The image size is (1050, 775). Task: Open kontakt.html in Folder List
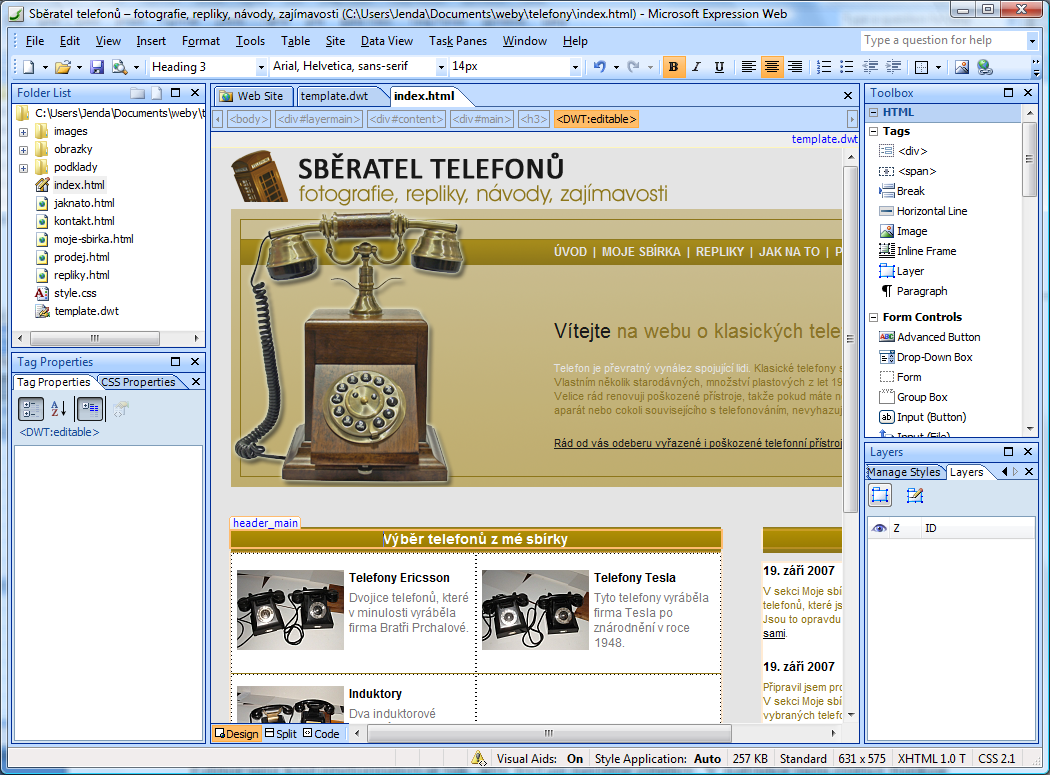pos(84,221)
